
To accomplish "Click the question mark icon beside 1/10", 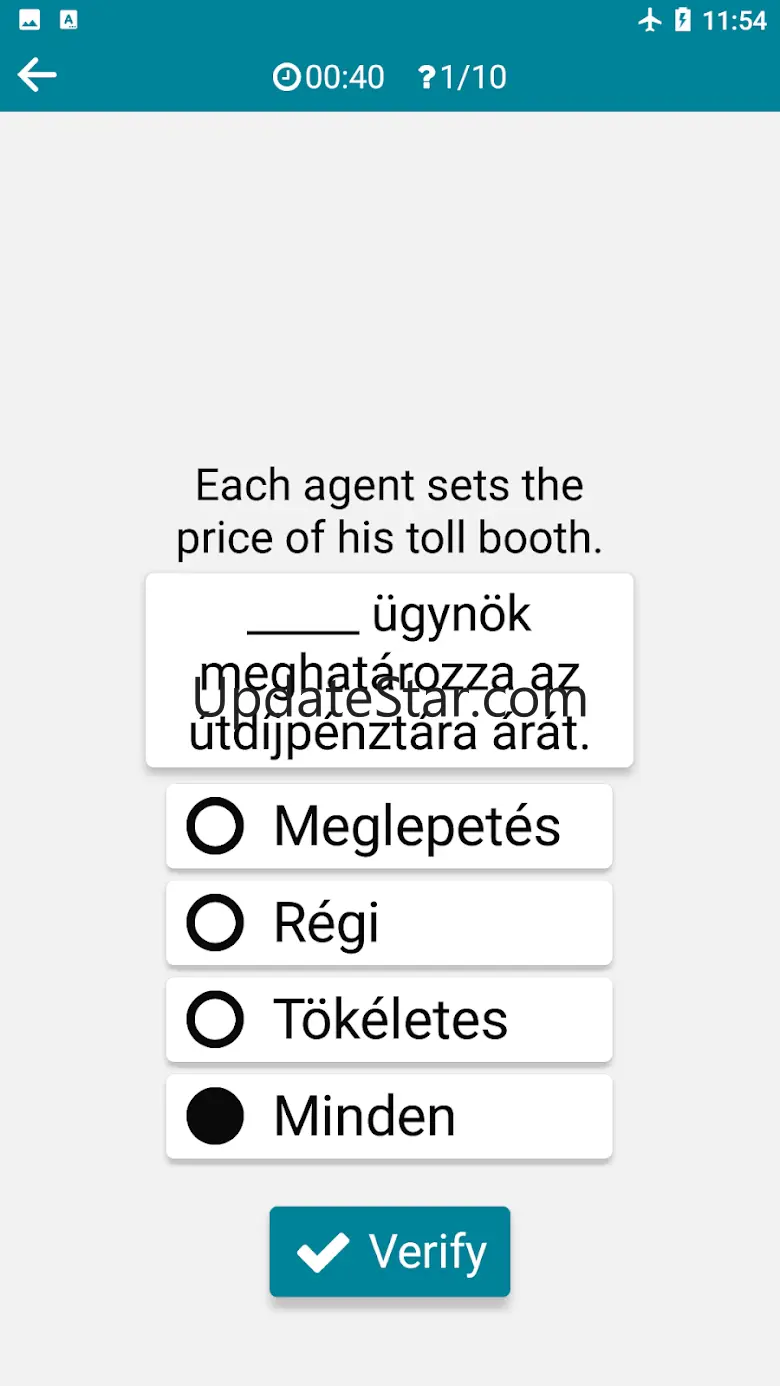I will pos(427,77).
